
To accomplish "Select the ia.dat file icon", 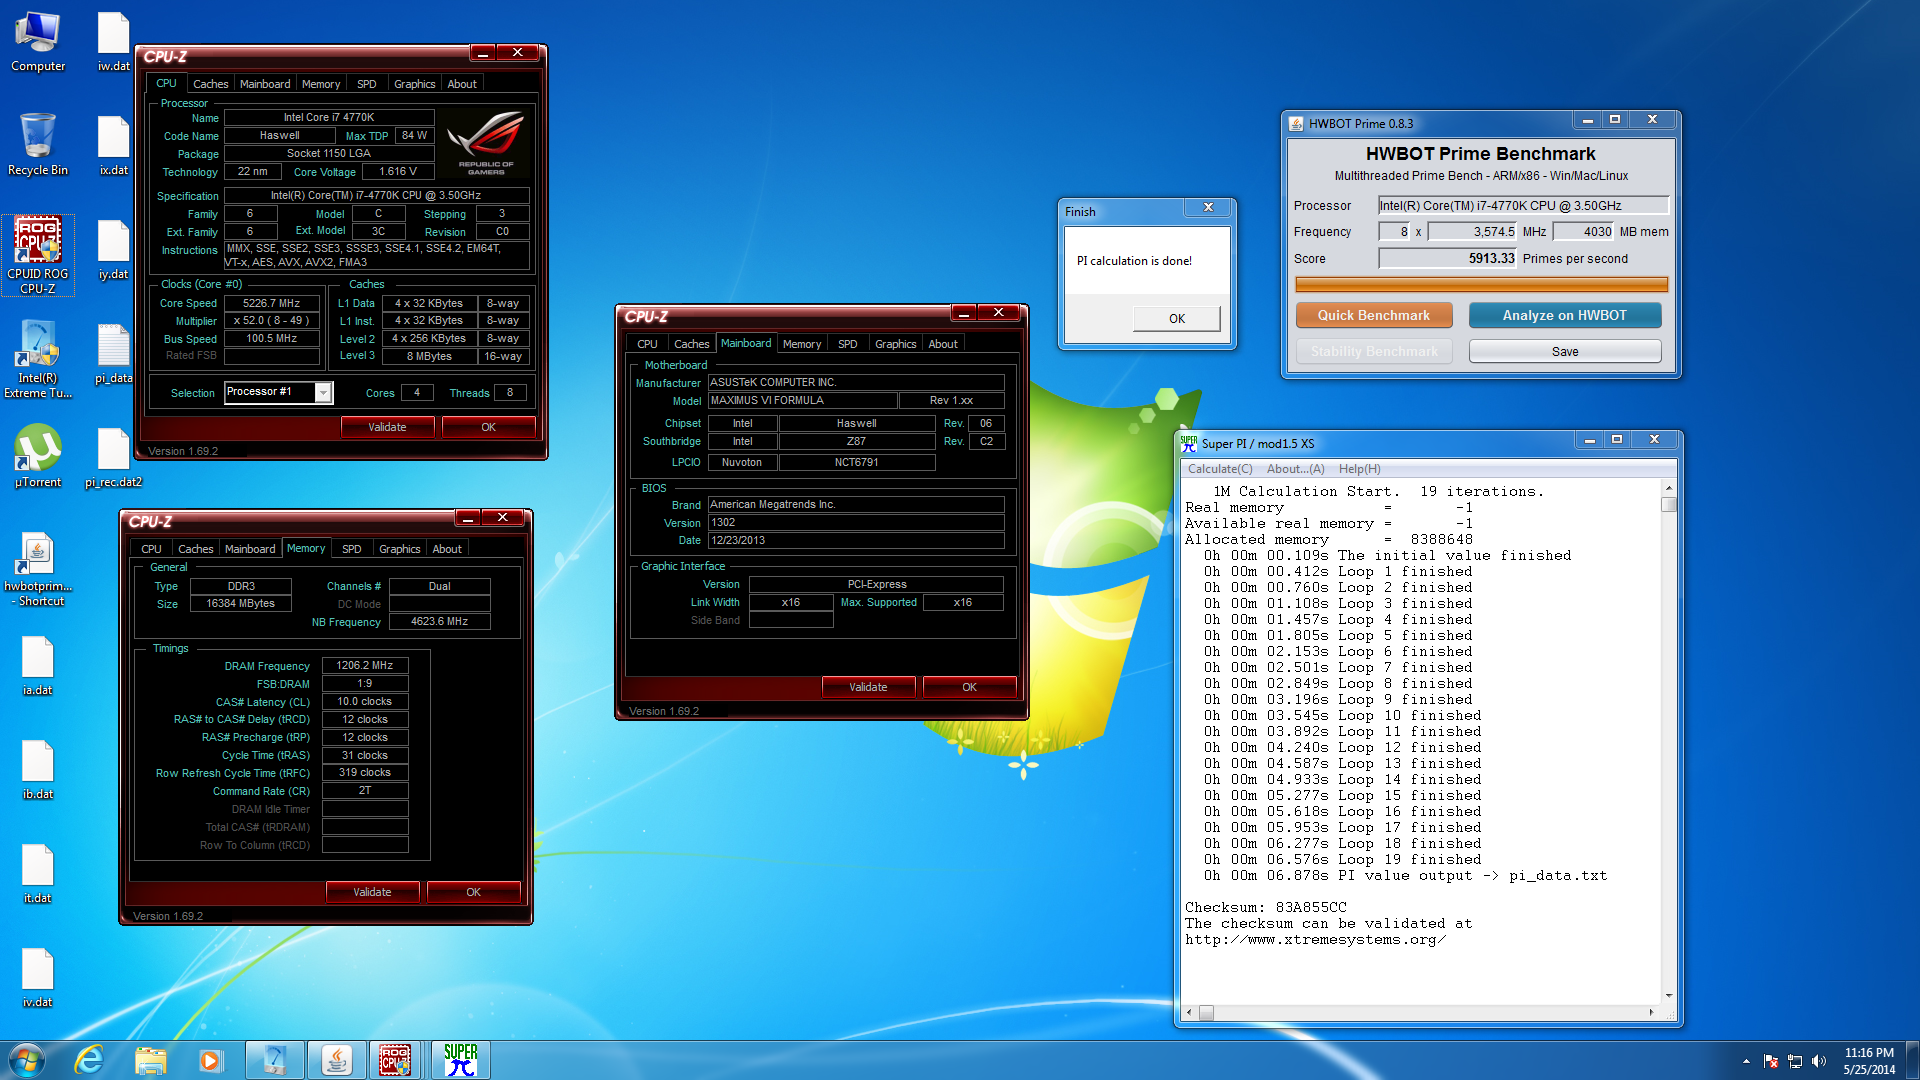I will [x=37, y=666].
